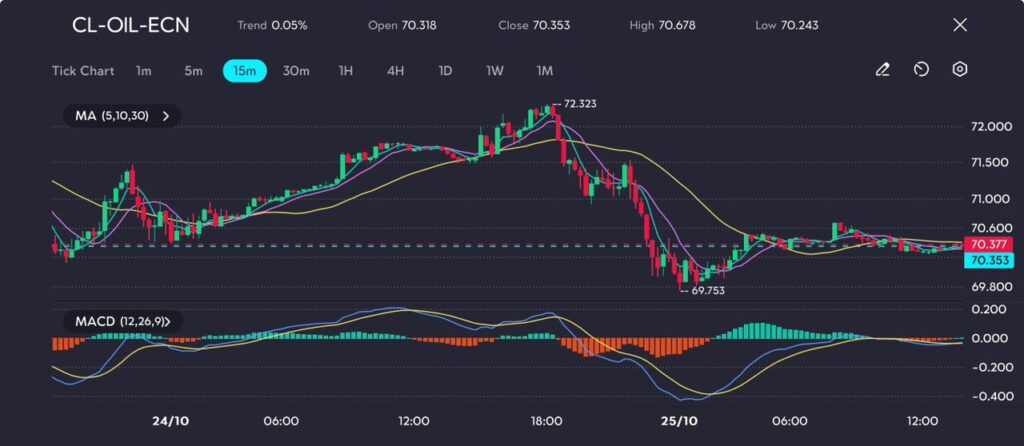Expand the MA (5,10,30) indicator settings
The height and width of the screenshot is (446, 1024).
click(166, 116)
